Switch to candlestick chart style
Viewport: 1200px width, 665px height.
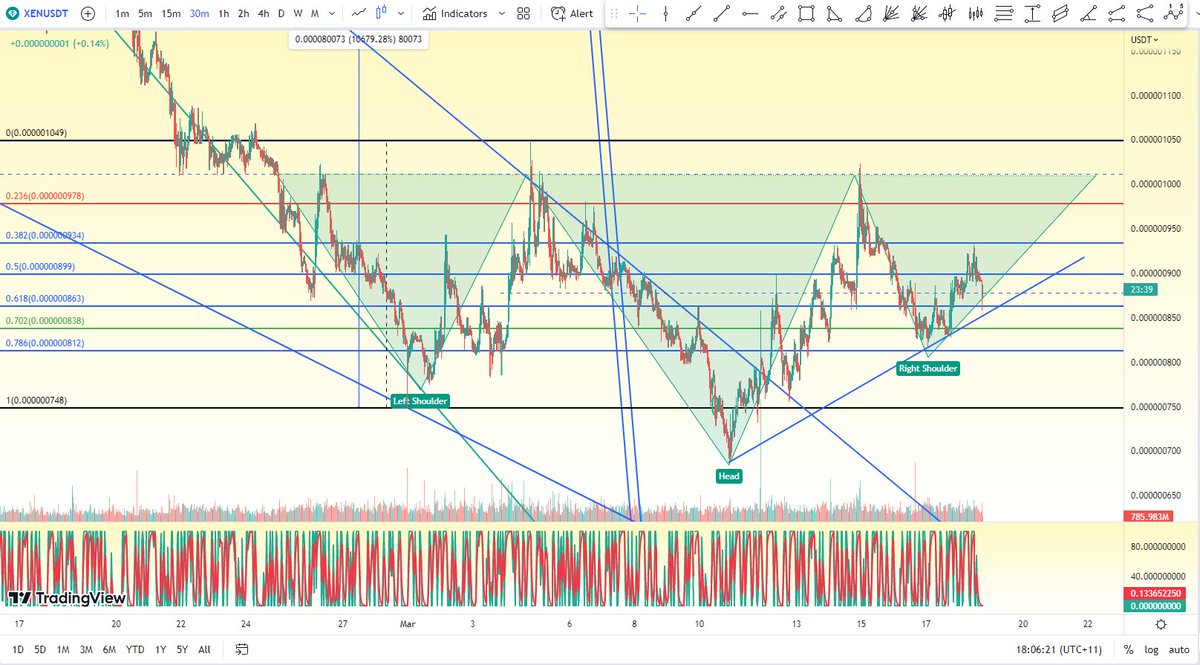[383, 13]
